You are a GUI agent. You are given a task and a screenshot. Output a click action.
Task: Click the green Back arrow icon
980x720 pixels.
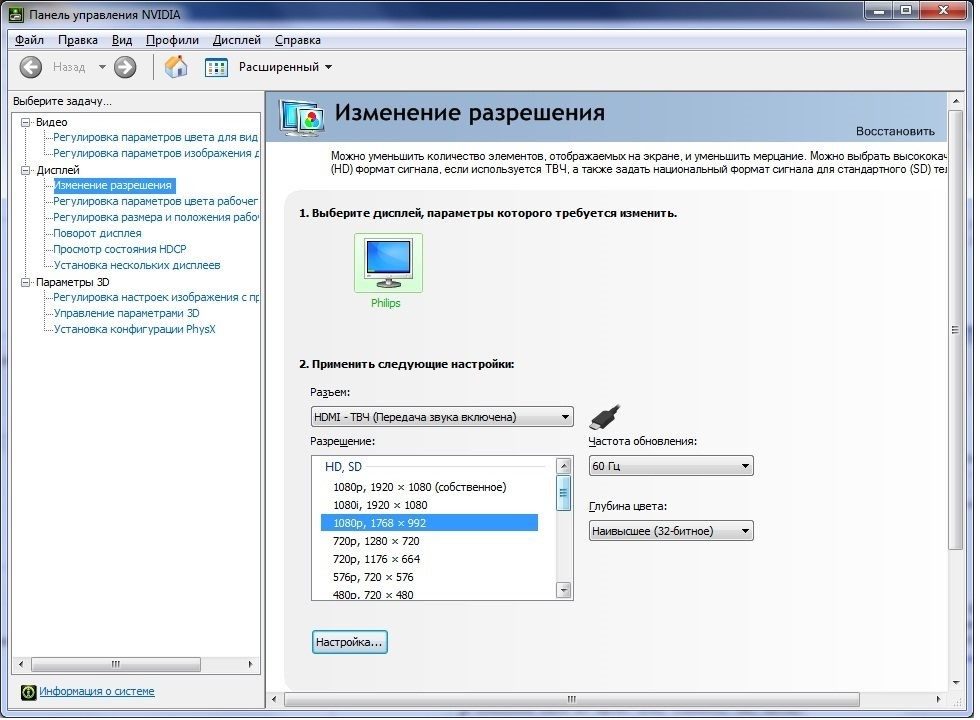[x=31, y=67]
